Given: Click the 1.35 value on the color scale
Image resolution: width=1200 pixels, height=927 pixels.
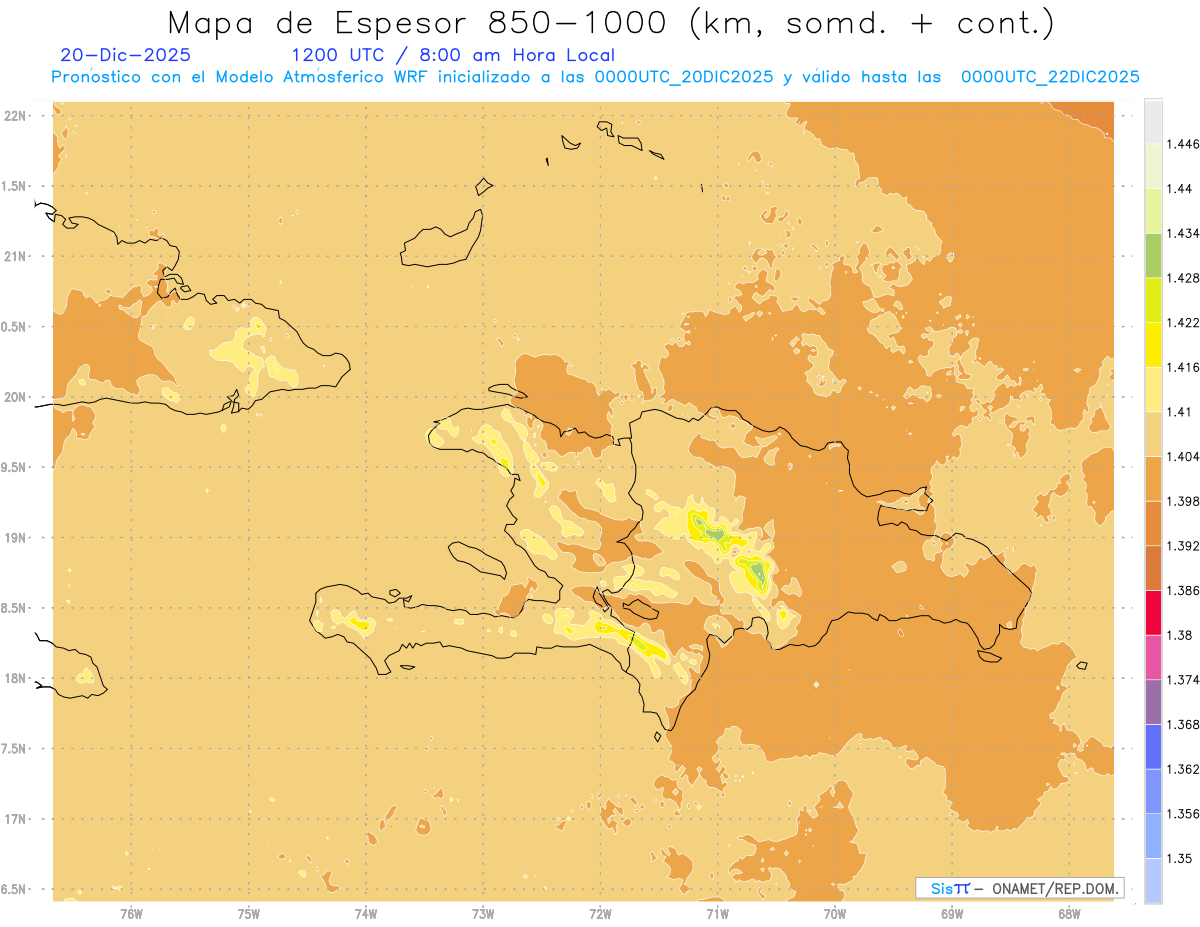Looking at the screenshot, I should click(1179, 859).
